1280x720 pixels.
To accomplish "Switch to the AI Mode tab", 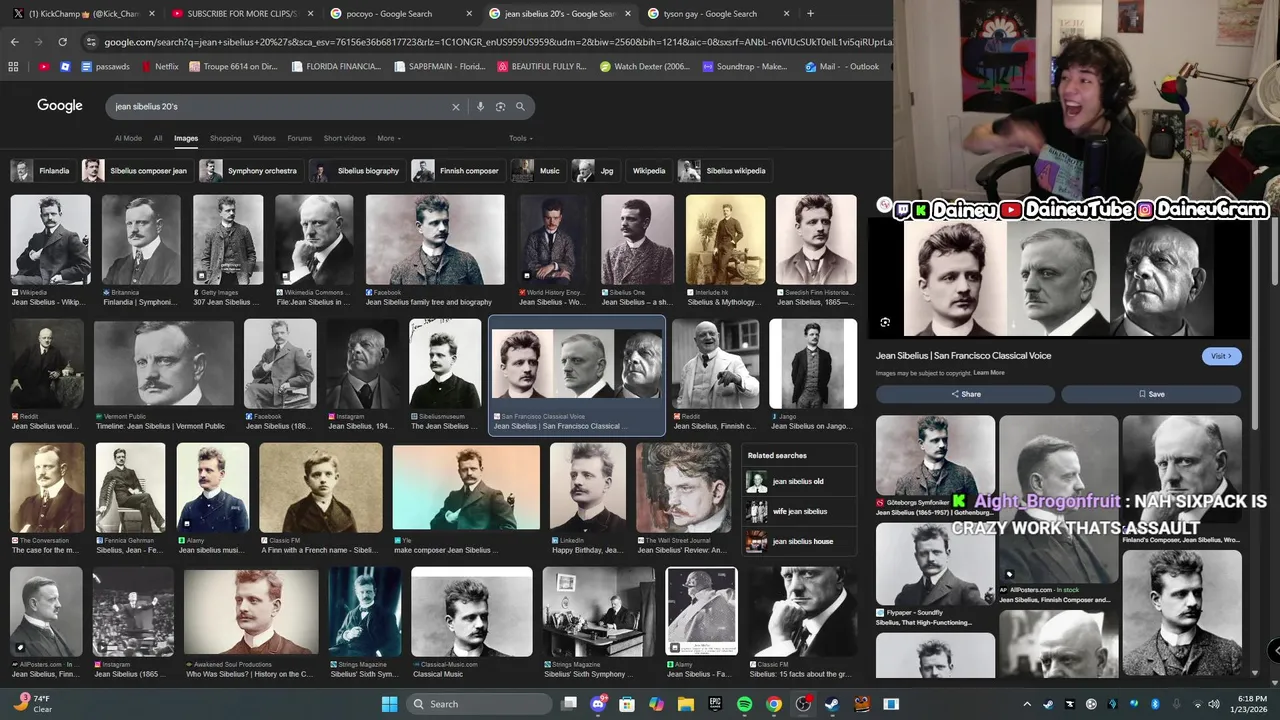I will point(128,138).
